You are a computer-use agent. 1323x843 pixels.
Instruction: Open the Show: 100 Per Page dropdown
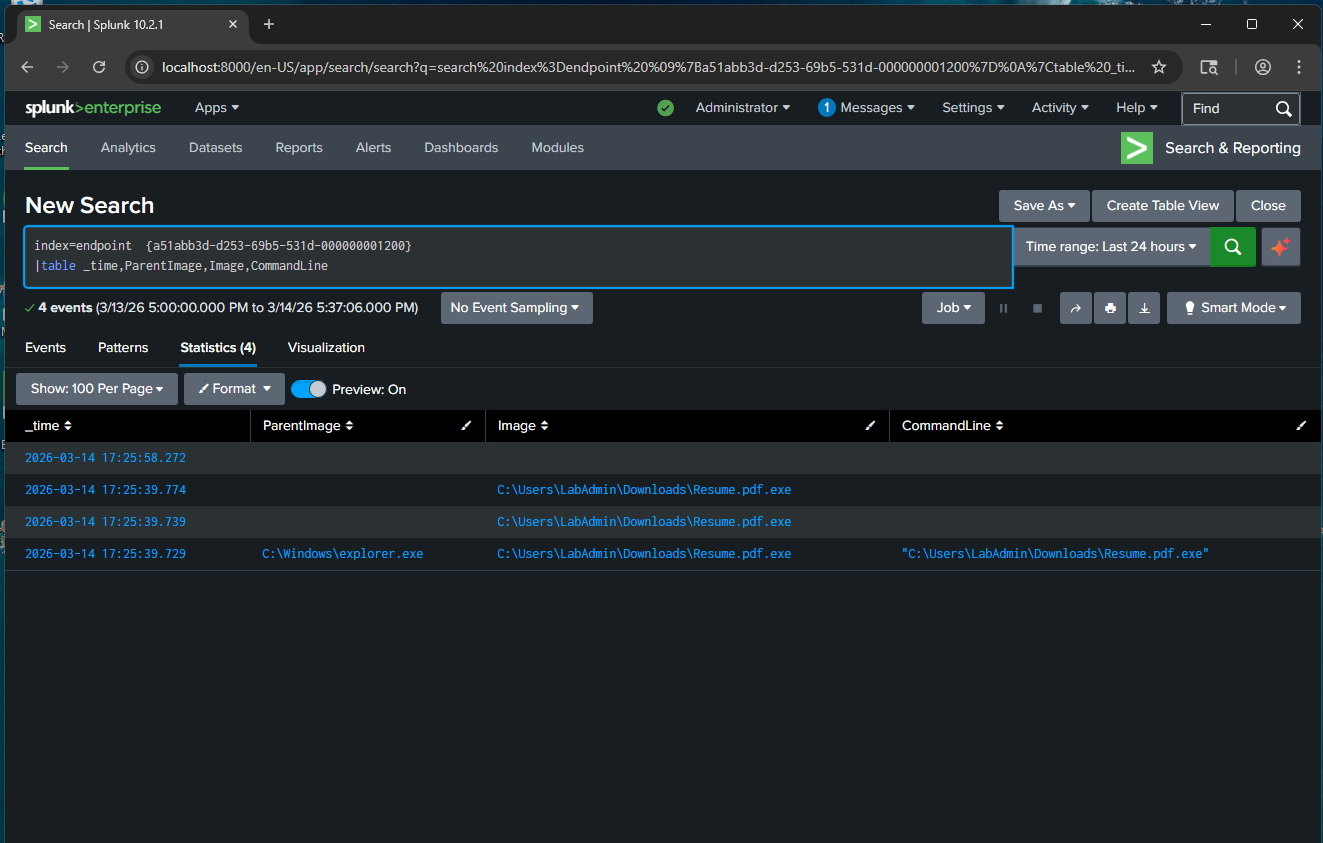pyautogui.click(x=96, y=388)
